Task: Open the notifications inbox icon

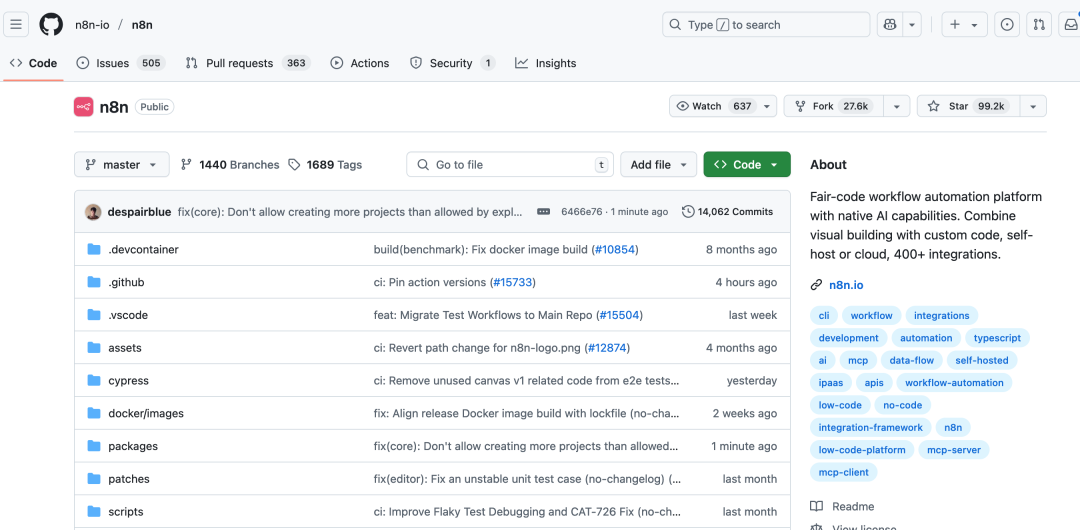Action: click(x=1070, y=25)
